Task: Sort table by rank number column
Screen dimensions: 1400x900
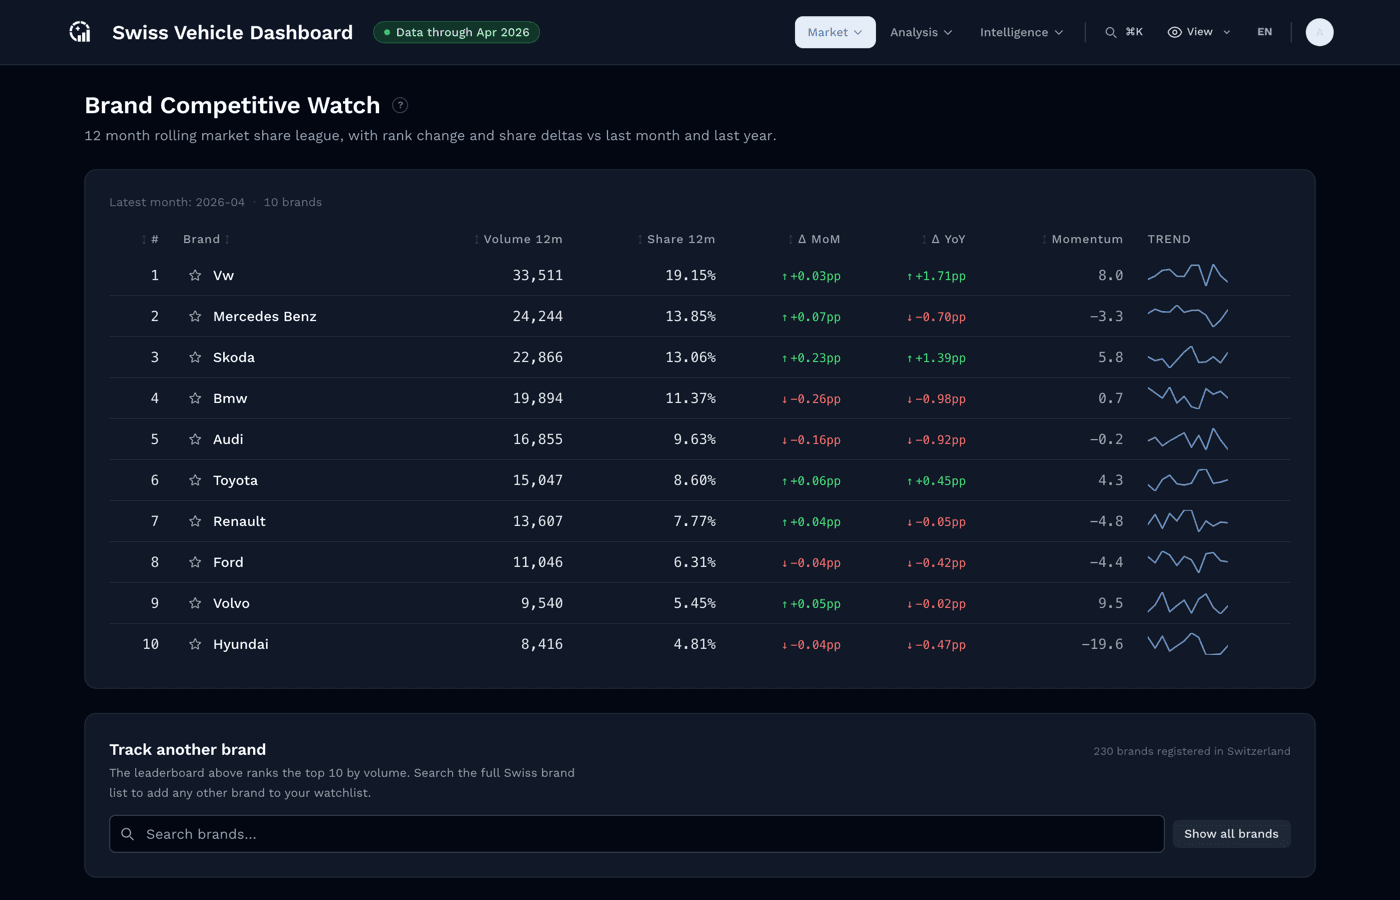Action: tap(151, 239)
